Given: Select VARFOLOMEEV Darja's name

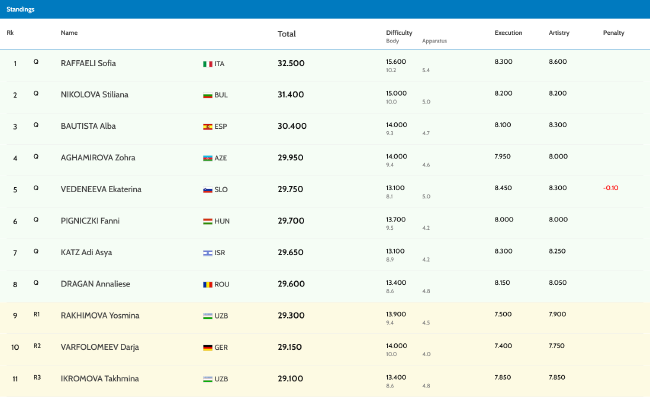Looking at the screenshot, I should point(100,347).
